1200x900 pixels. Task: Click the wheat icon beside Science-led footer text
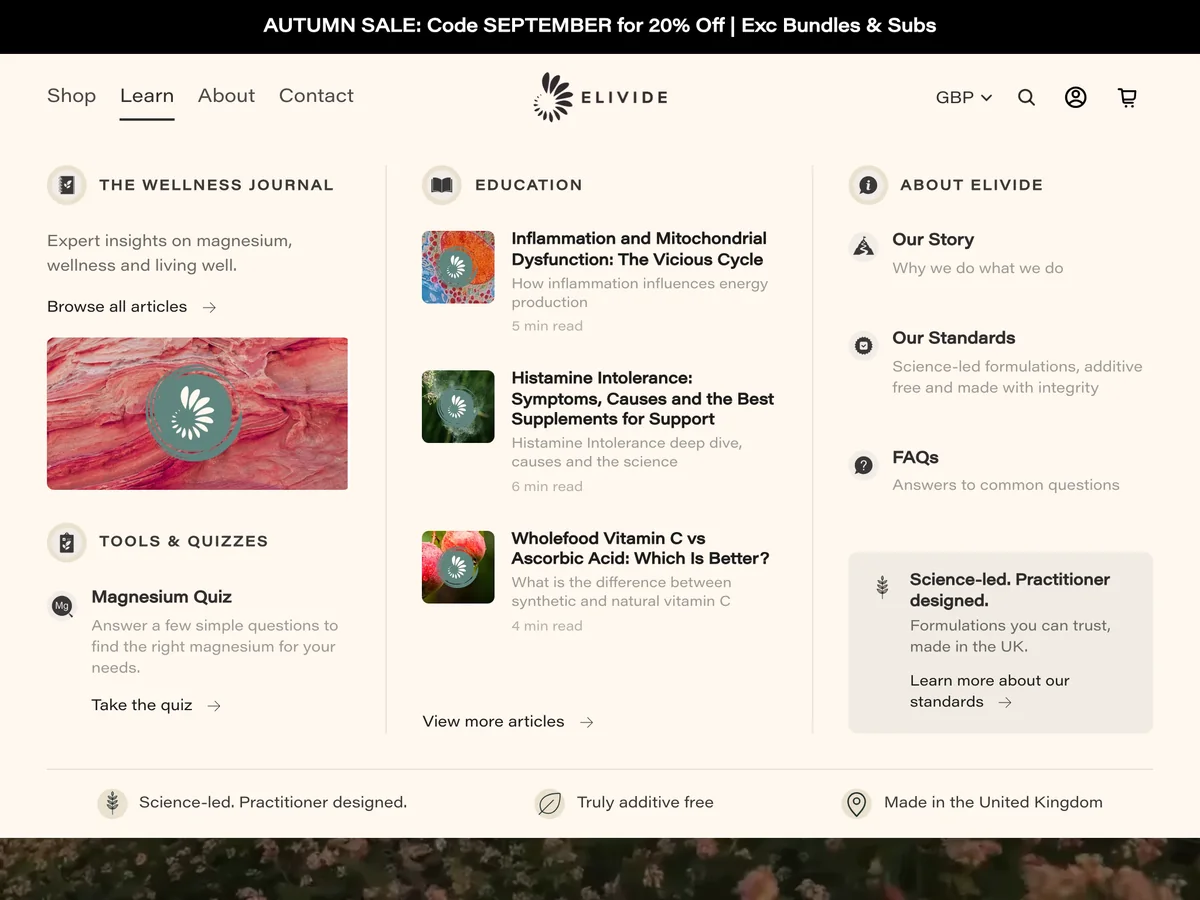tap(112, 803)
